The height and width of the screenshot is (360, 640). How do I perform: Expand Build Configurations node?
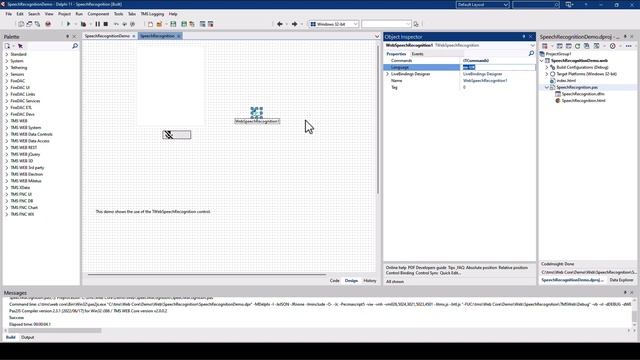[x=547, y=67]
